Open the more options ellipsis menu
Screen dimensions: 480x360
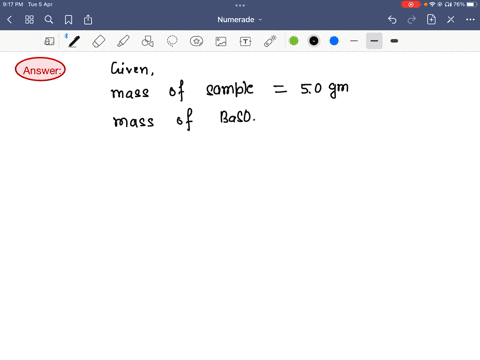coord(470,20)
